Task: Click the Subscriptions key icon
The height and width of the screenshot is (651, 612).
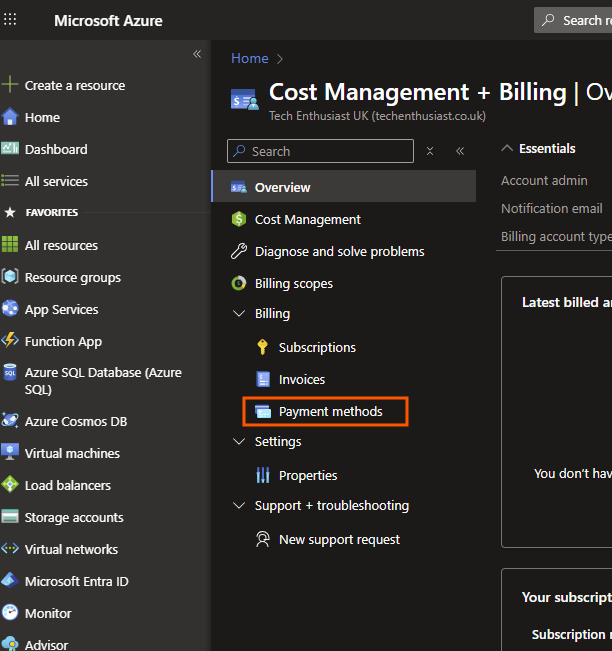Action: (x=262, y=347)
